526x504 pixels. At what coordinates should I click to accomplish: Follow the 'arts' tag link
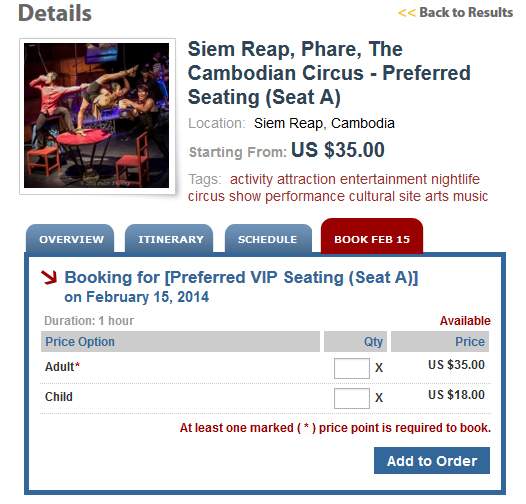click(437, 196)
